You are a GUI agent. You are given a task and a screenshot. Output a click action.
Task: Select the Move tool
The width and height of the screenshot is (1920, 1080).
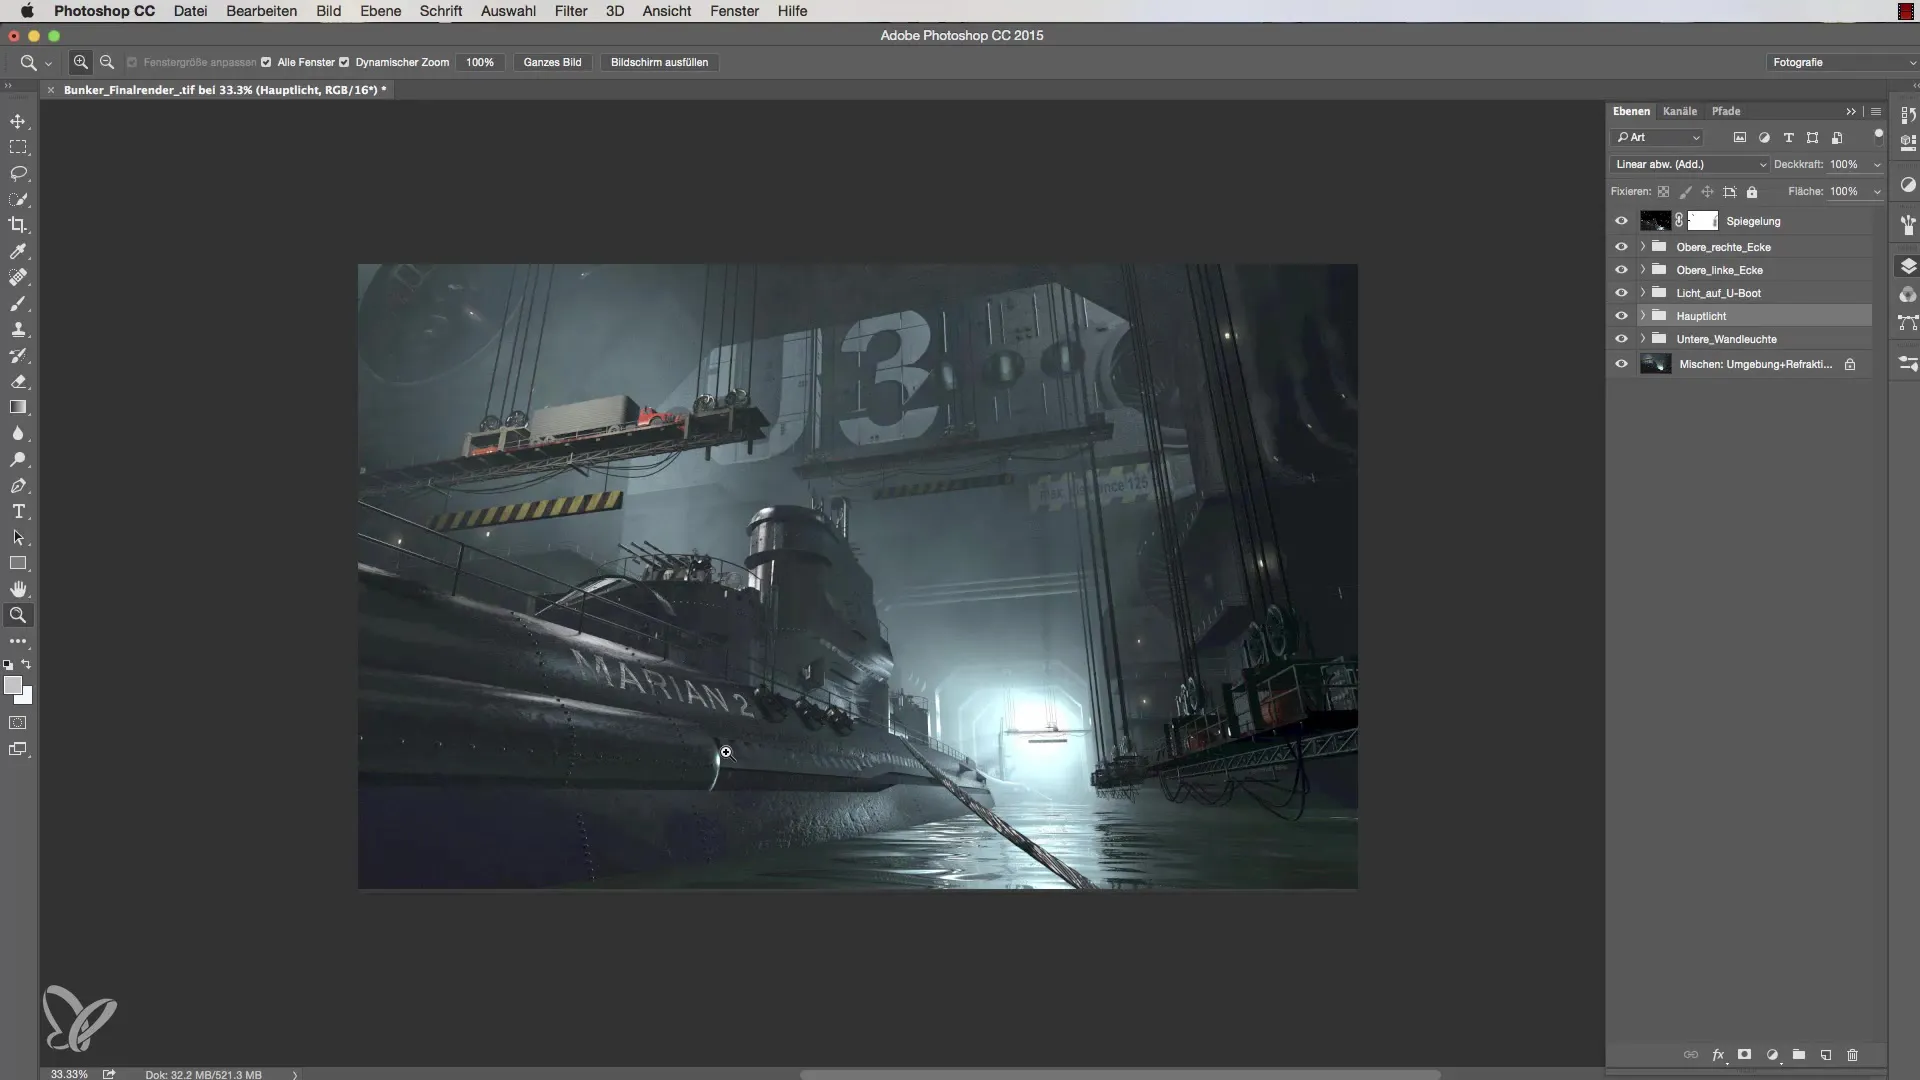(x=18, y=121)
